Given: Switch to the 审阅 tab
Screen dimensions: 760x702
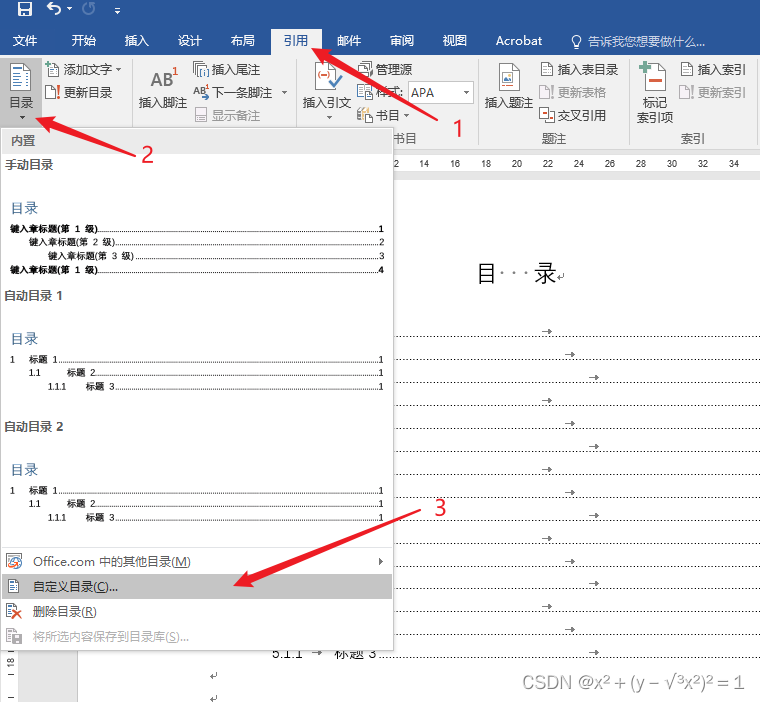Looking at the screenshot, I should click(x=402, y=41).
